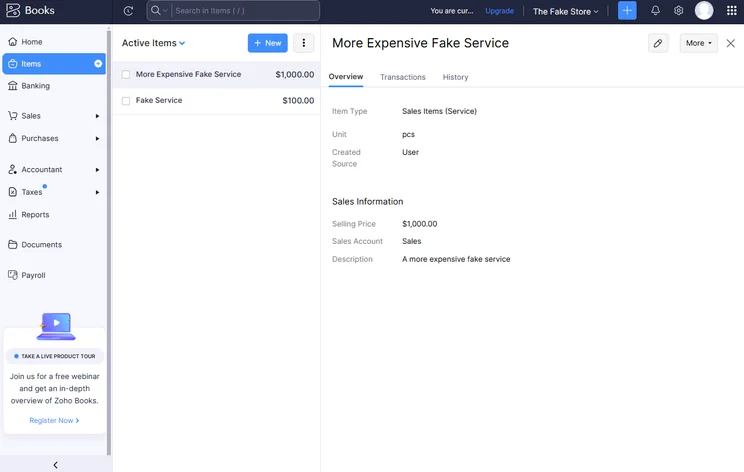Click the Zoho Books logo icon
Viewport: 744px width, 472px height.
pyautogui.click(x=13, y=10)
